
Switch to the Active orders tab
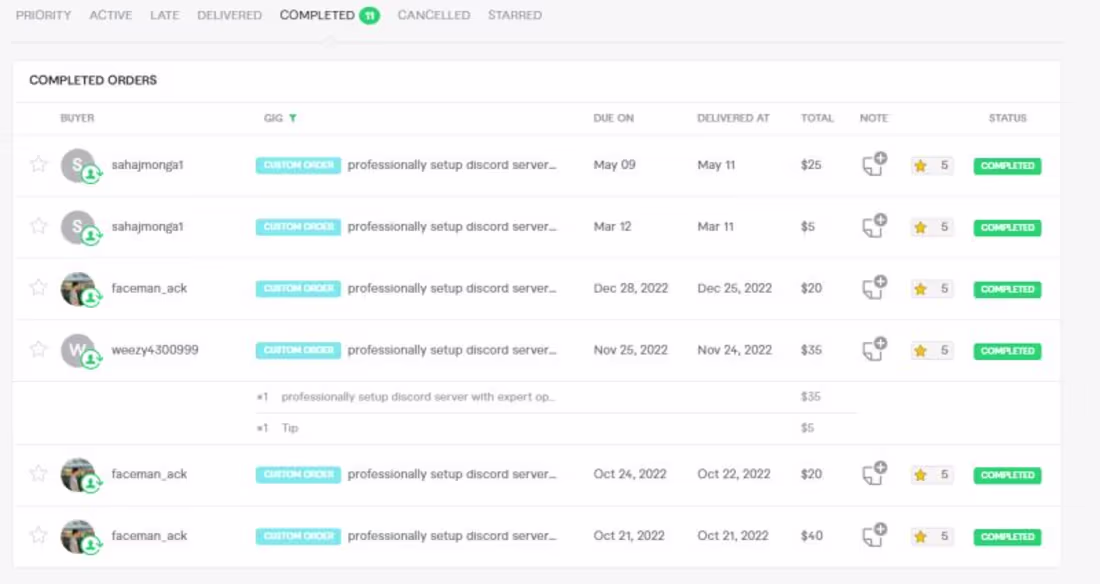(x=110, y=15)
